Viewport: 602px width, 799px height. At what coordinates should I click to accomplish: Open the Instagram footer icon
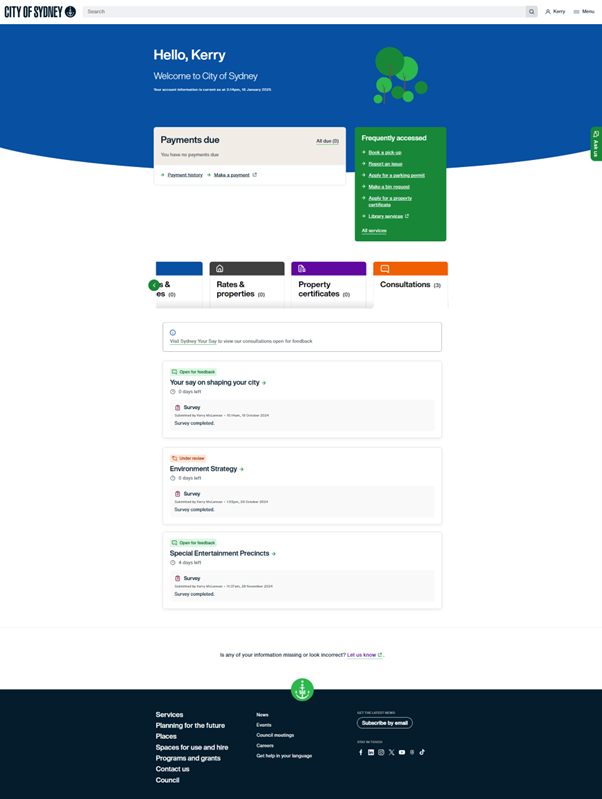click(x=381, y=752)
